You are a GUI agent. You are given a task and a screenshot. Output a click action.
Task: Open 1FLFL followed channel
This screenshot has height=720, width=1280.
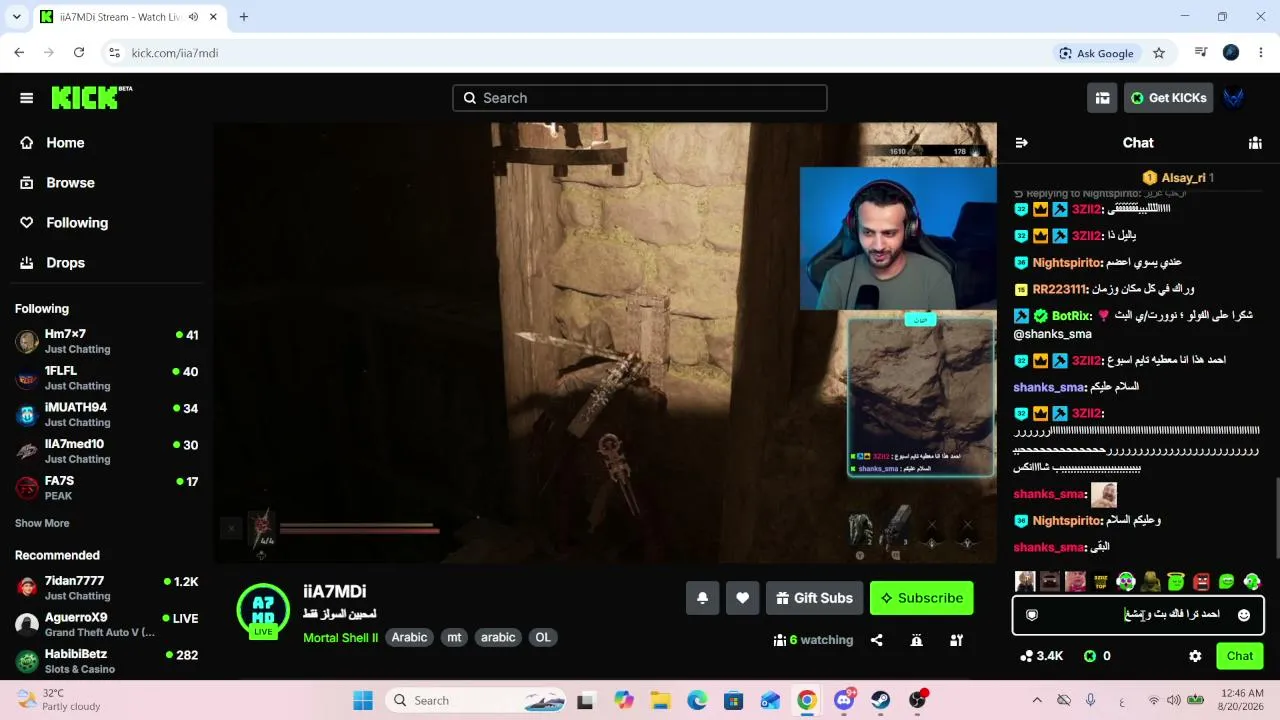pos(107,378)
